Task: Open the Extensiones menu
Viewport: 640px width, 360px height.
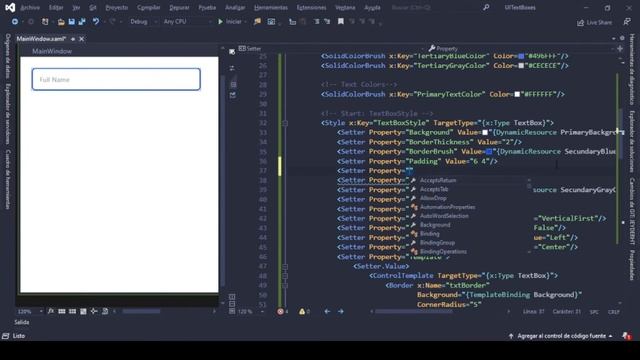Action: click(x=311, y=7)
